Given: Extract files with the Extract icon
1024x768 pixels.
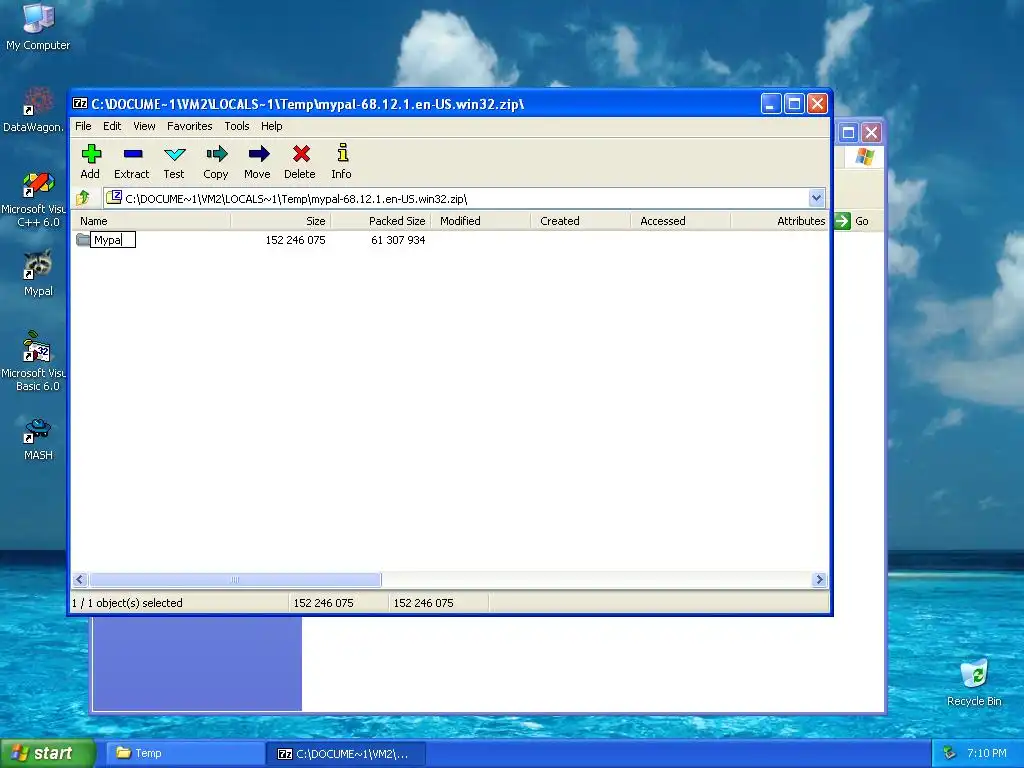Looking at the screenshot, I should pyautogui.click(x=132, y=161).
